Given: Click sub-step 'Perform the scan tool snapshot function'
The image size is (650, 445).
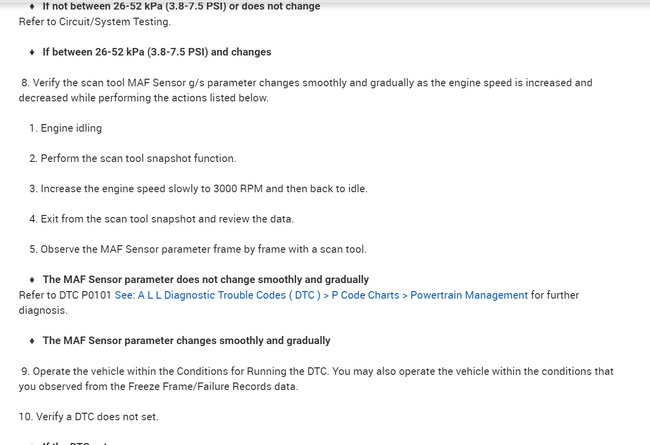Looking at the screenshot, I should point(138,158).
